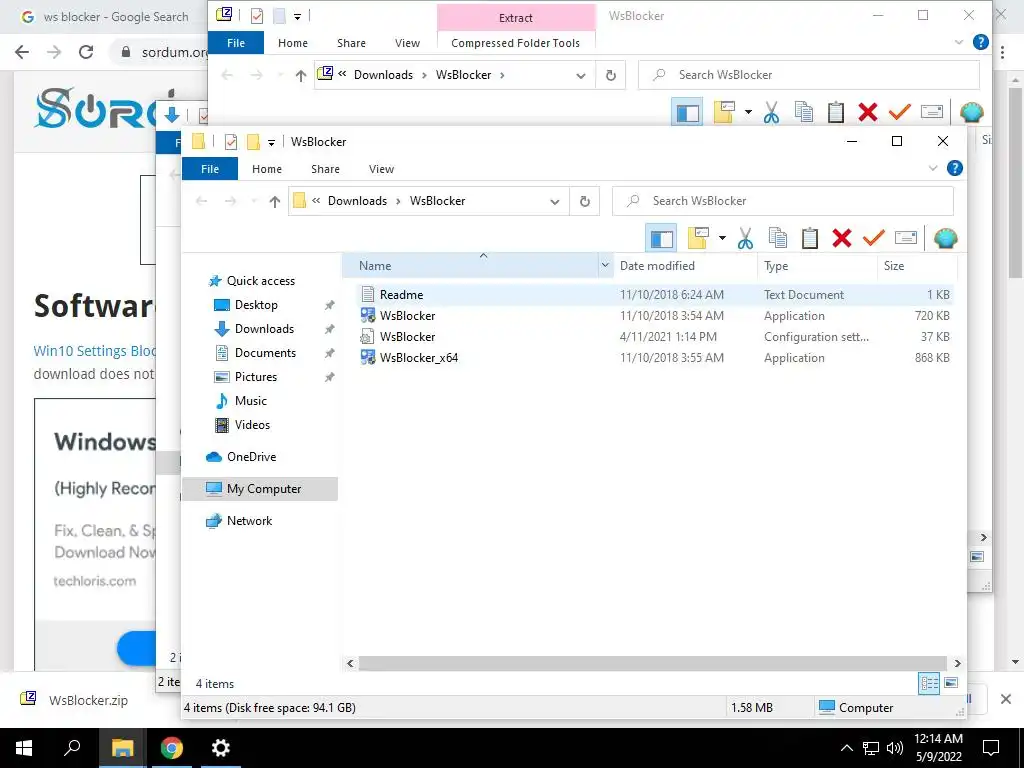Screen dimensions: 1024x768
Task: Open Chrome from the taskbar
Action: 172,748
